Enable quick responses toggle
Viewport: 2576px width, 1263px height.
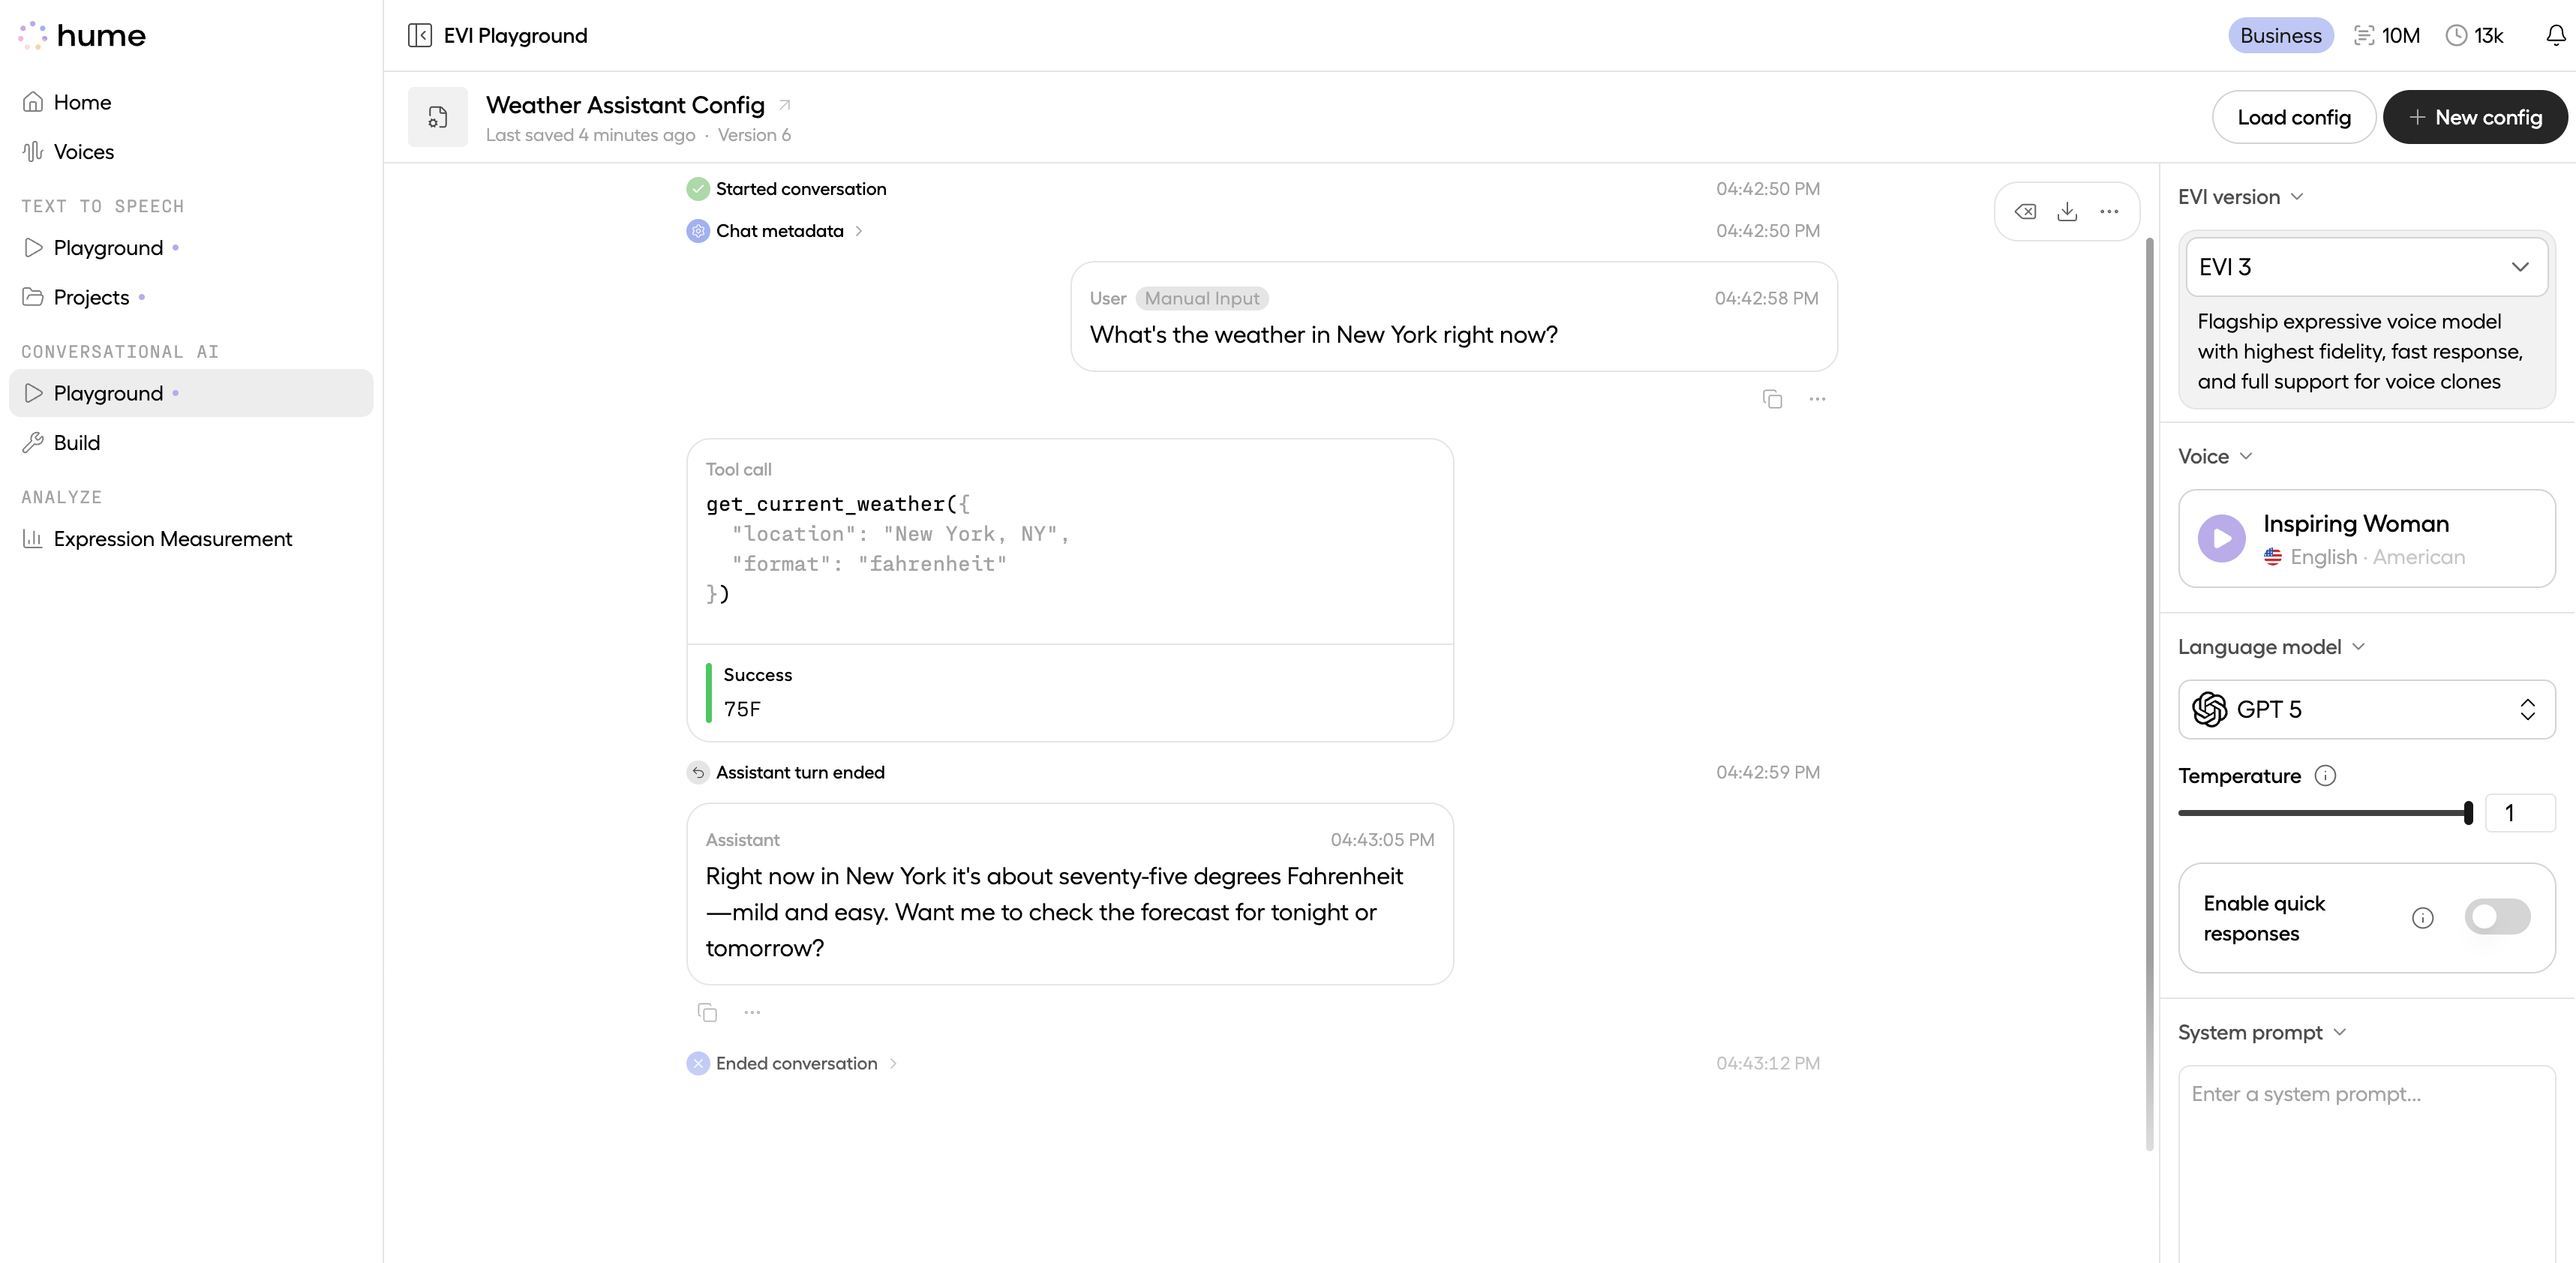point(2497,916)
